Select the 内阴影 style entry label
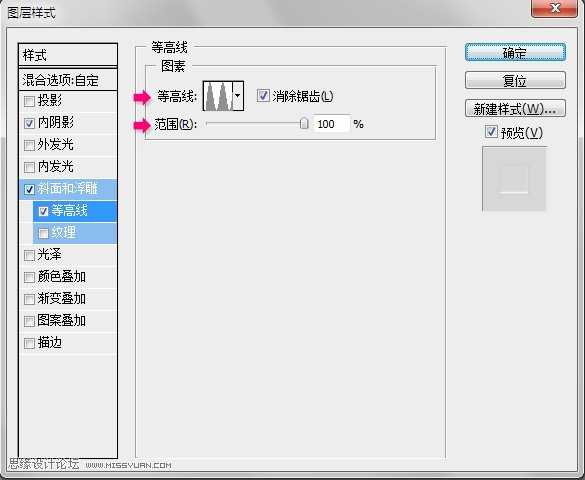Viewport: 585px width, 480px height. tap(56, 122)
